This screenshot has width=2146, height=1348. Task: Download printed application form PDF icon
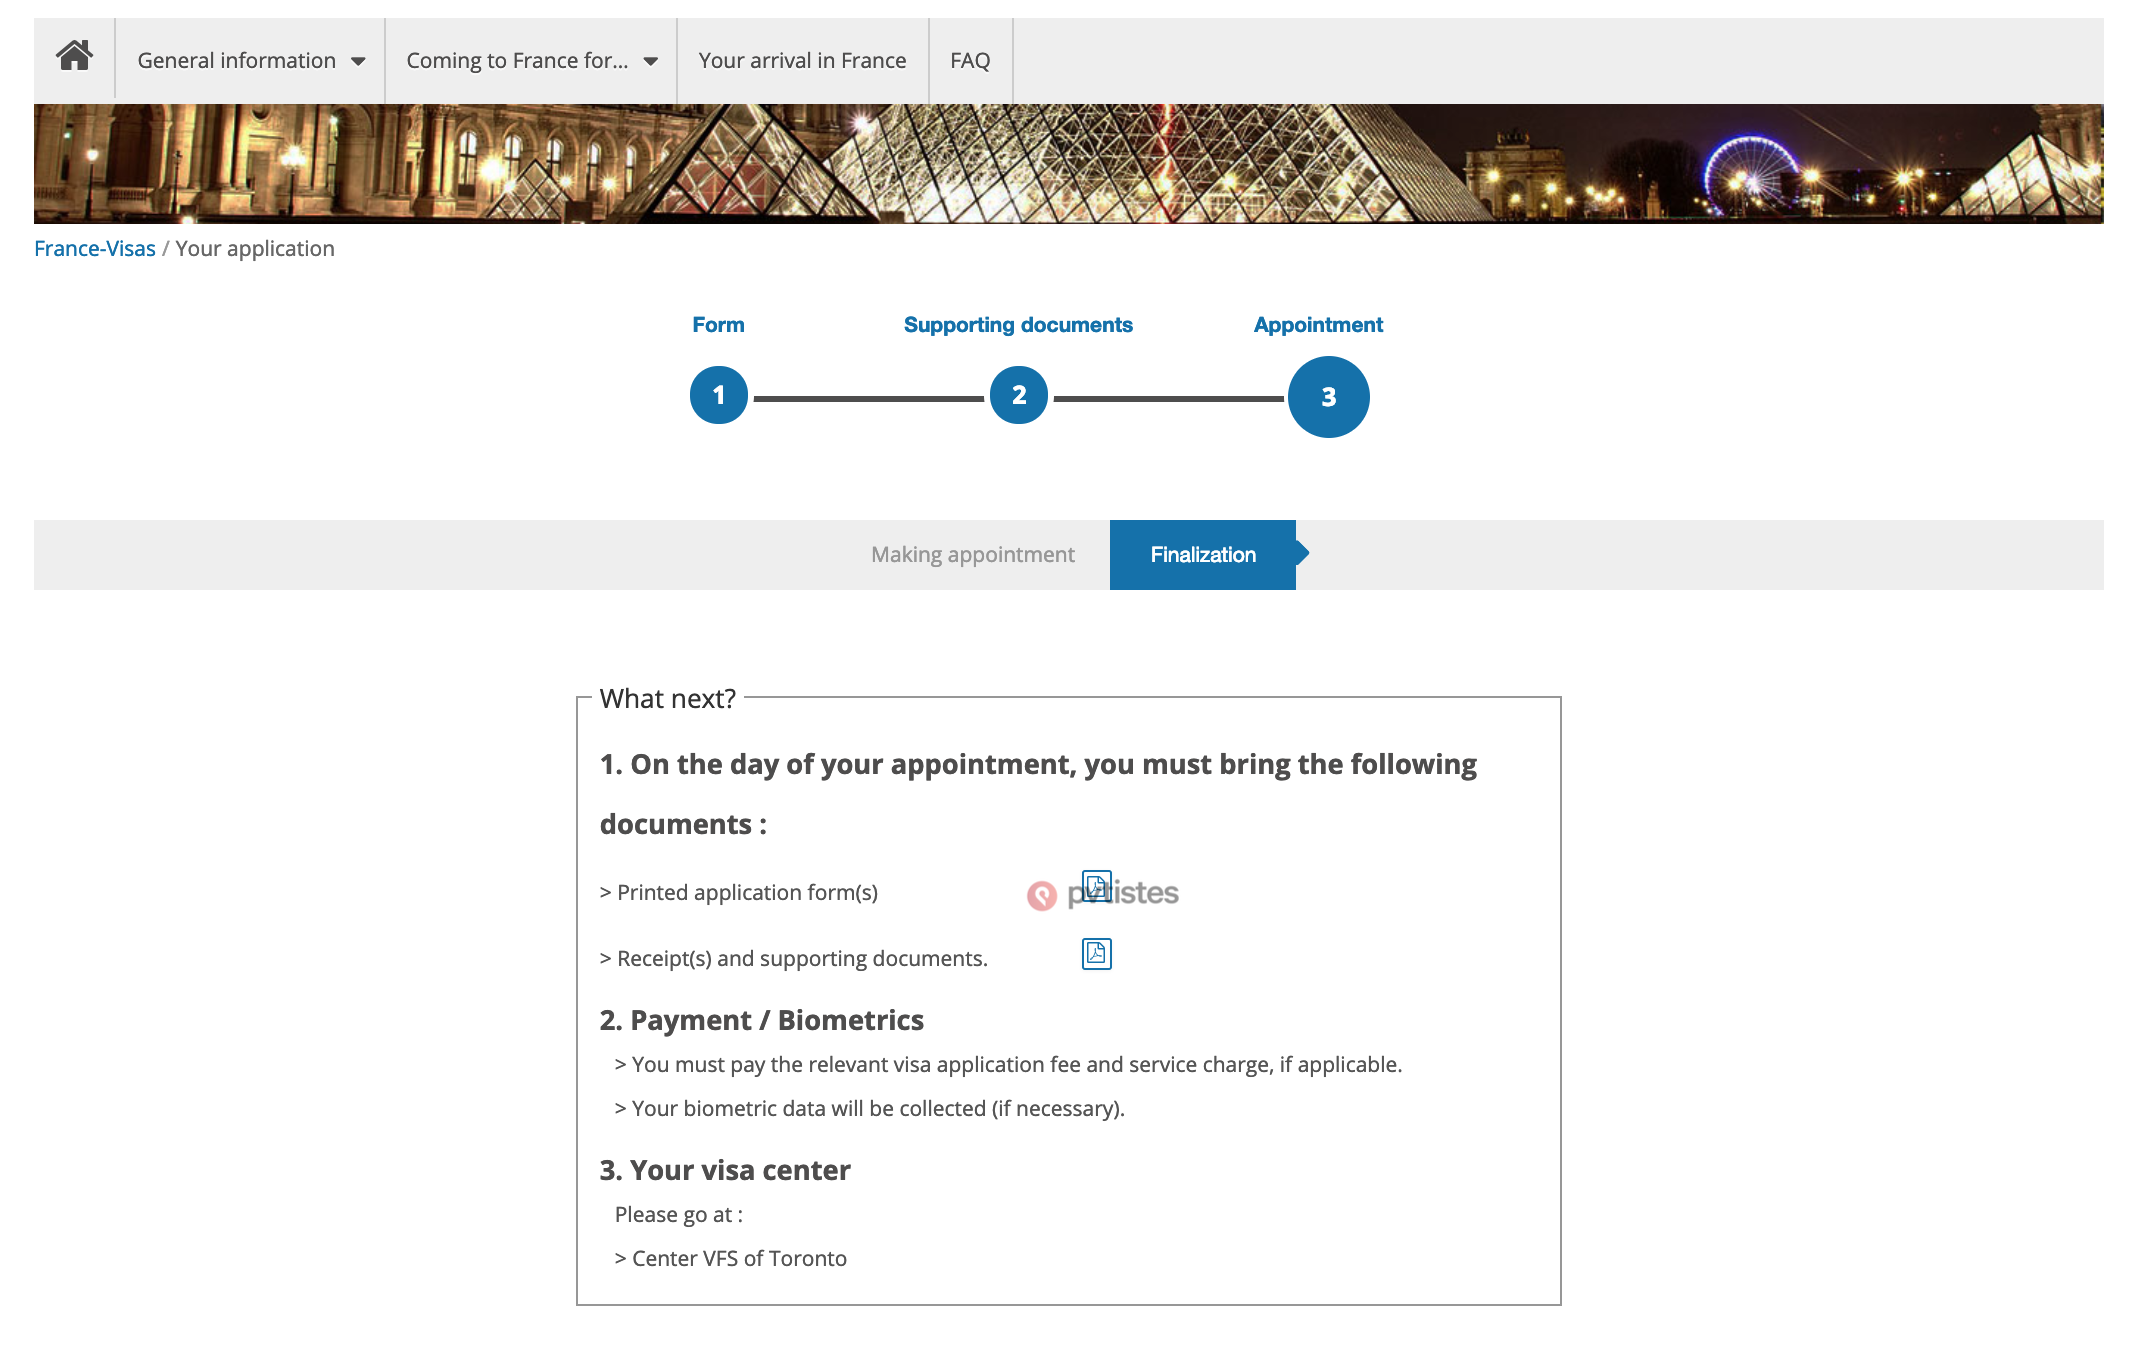pyautogui.click(x=1096, y=886)
